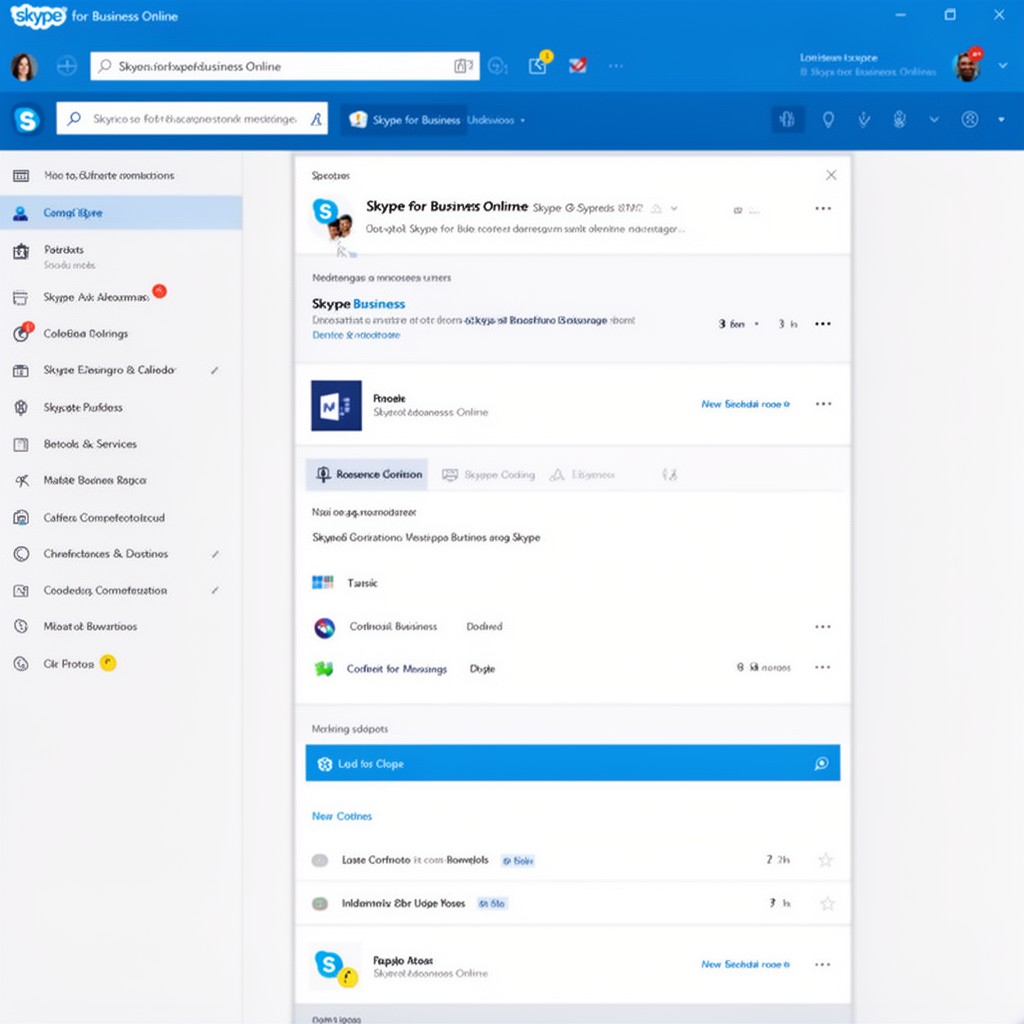Click the Skype S logo in the blue toolbar

27,120
